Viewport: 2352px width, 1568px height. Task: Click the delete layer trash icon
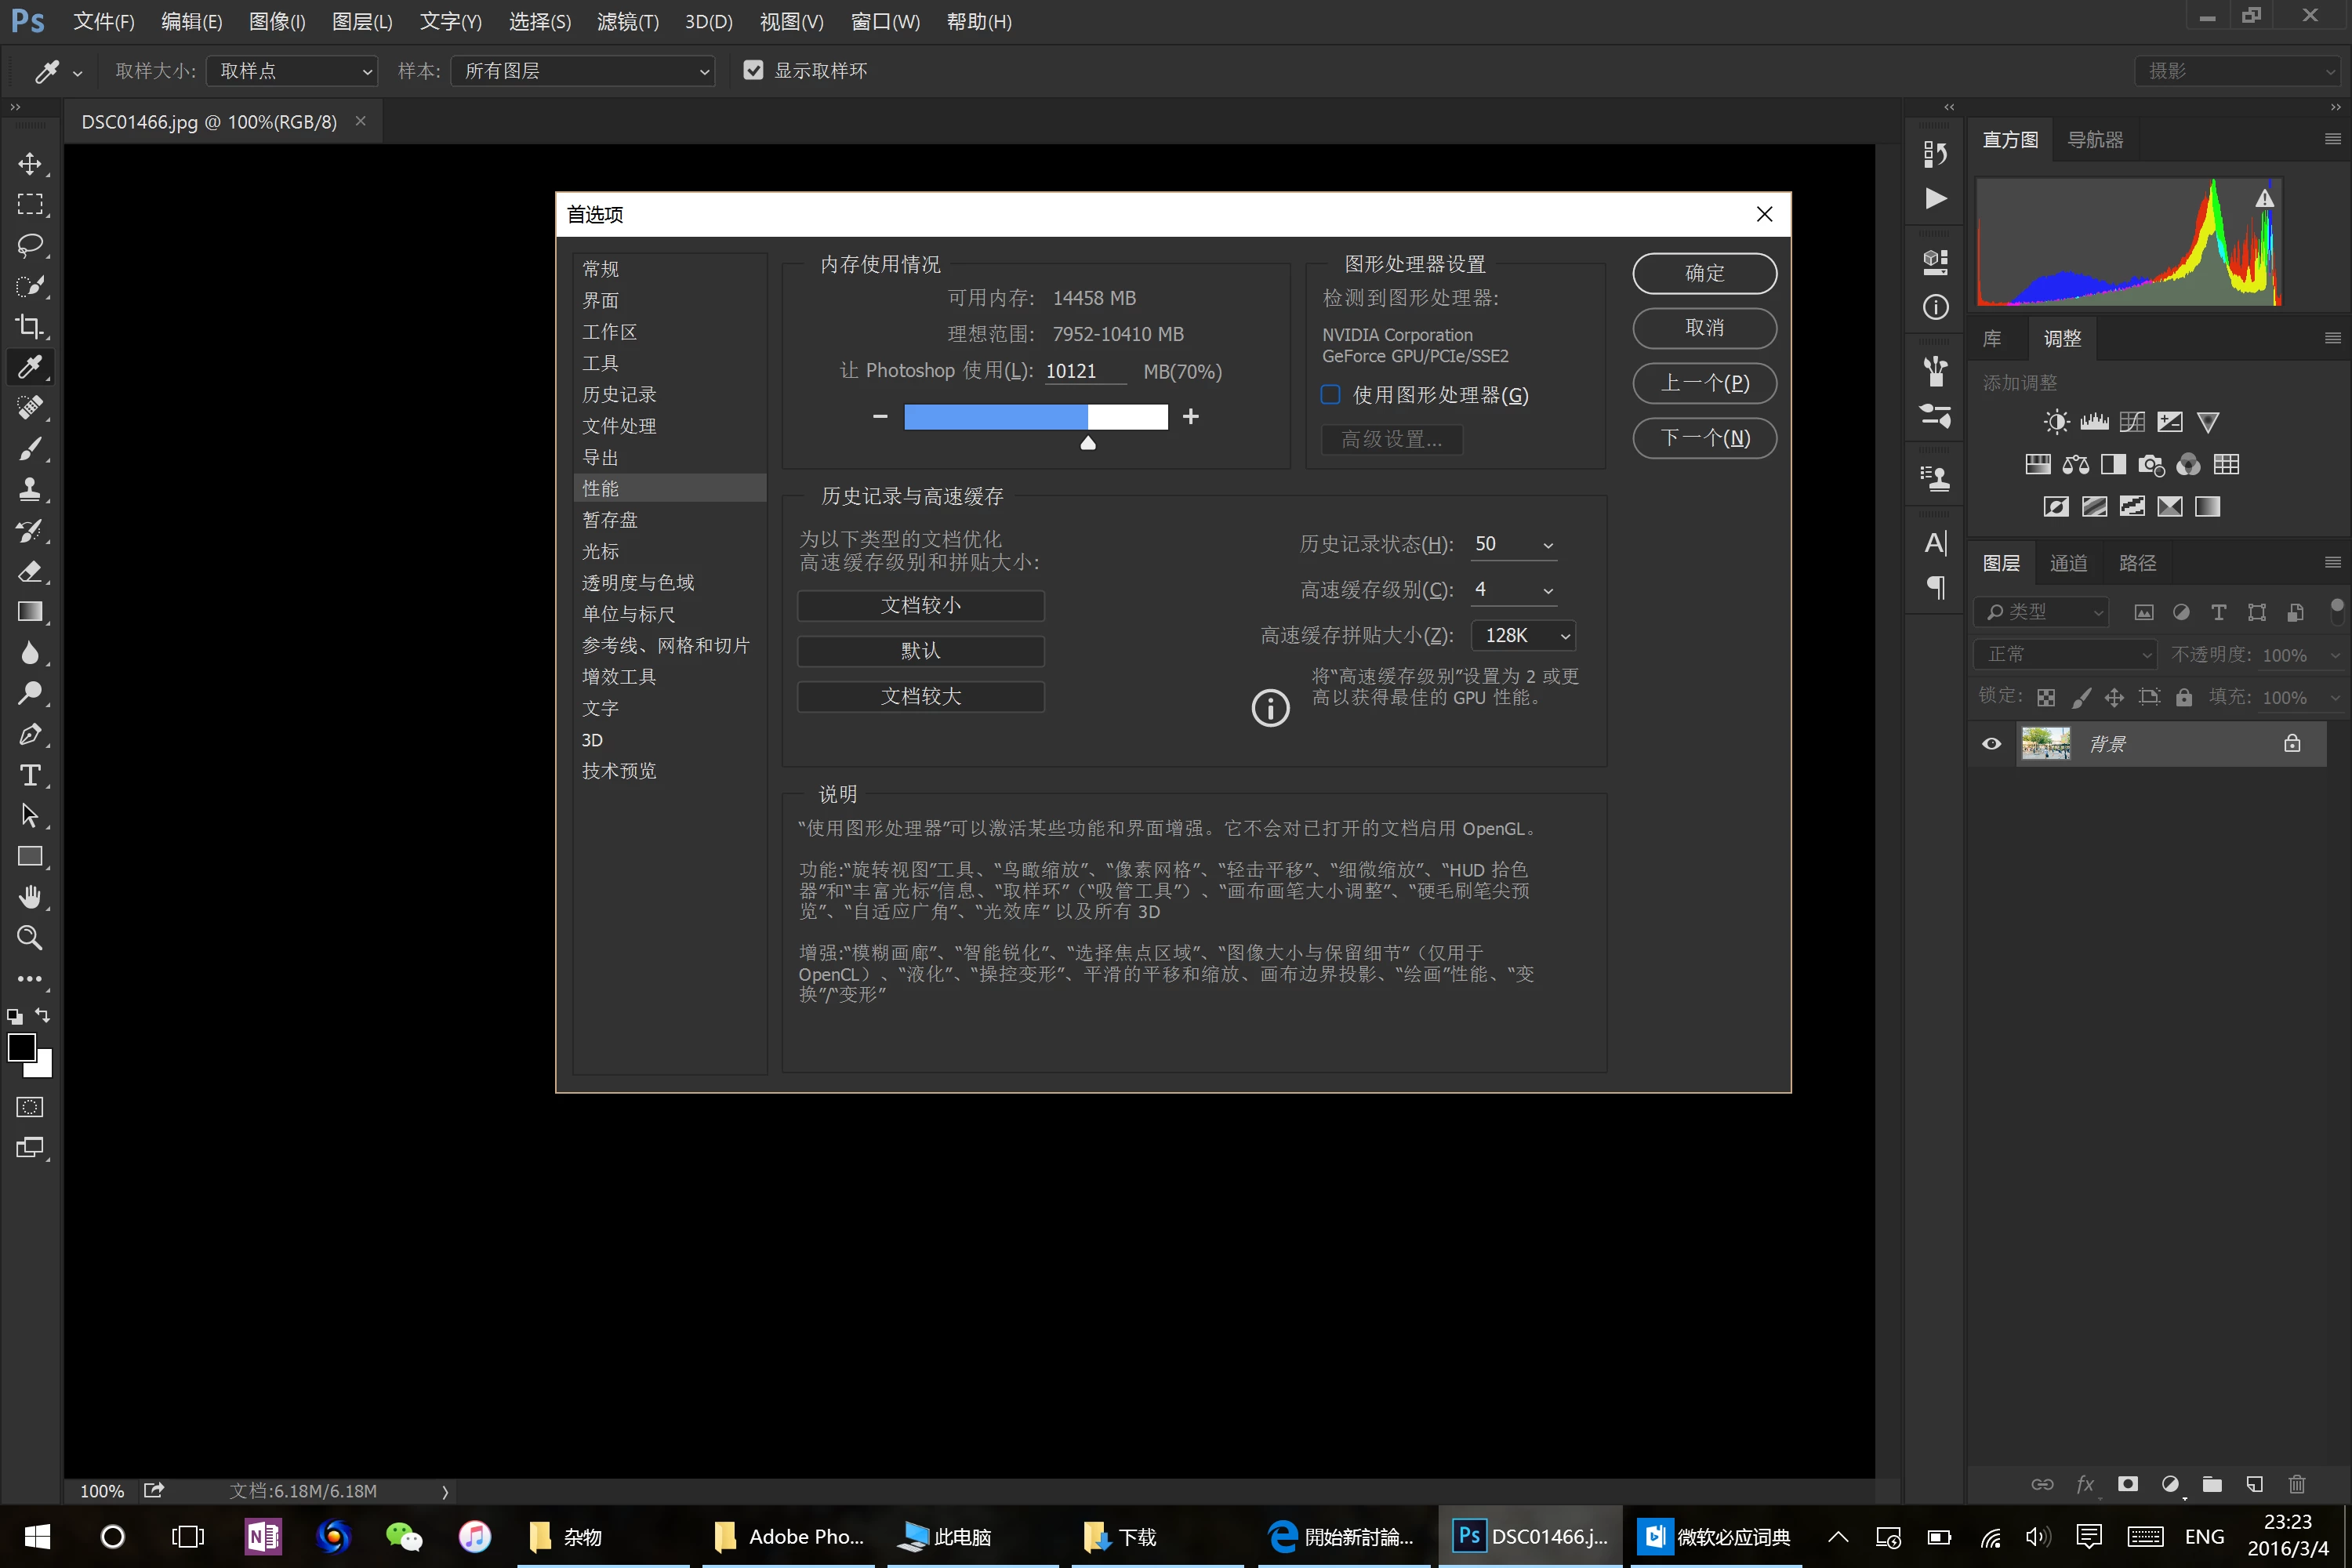click(x=2297, y=1484)
